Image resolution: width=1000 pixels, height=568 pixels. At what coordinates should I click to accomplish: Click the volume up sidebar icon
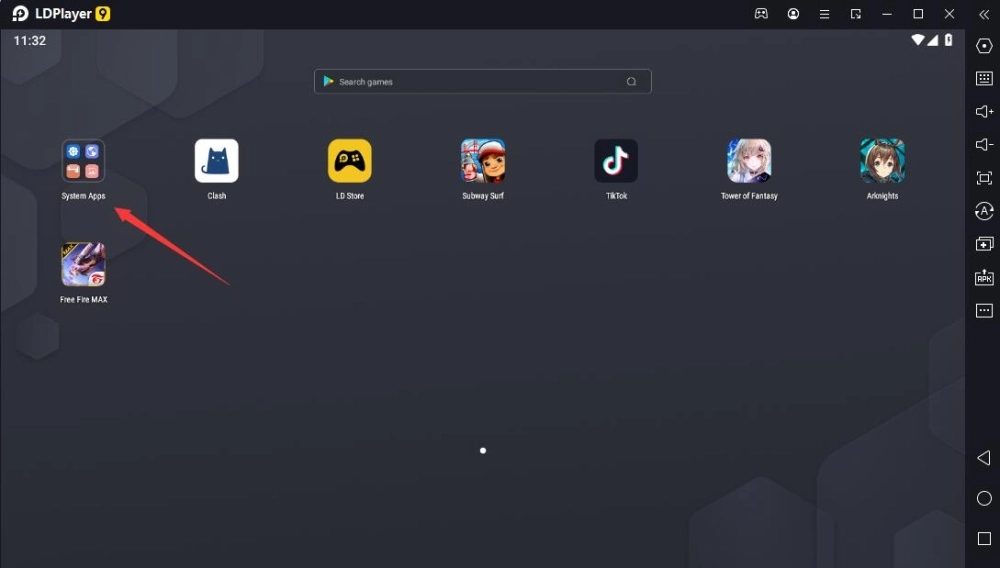click(984, 112)
